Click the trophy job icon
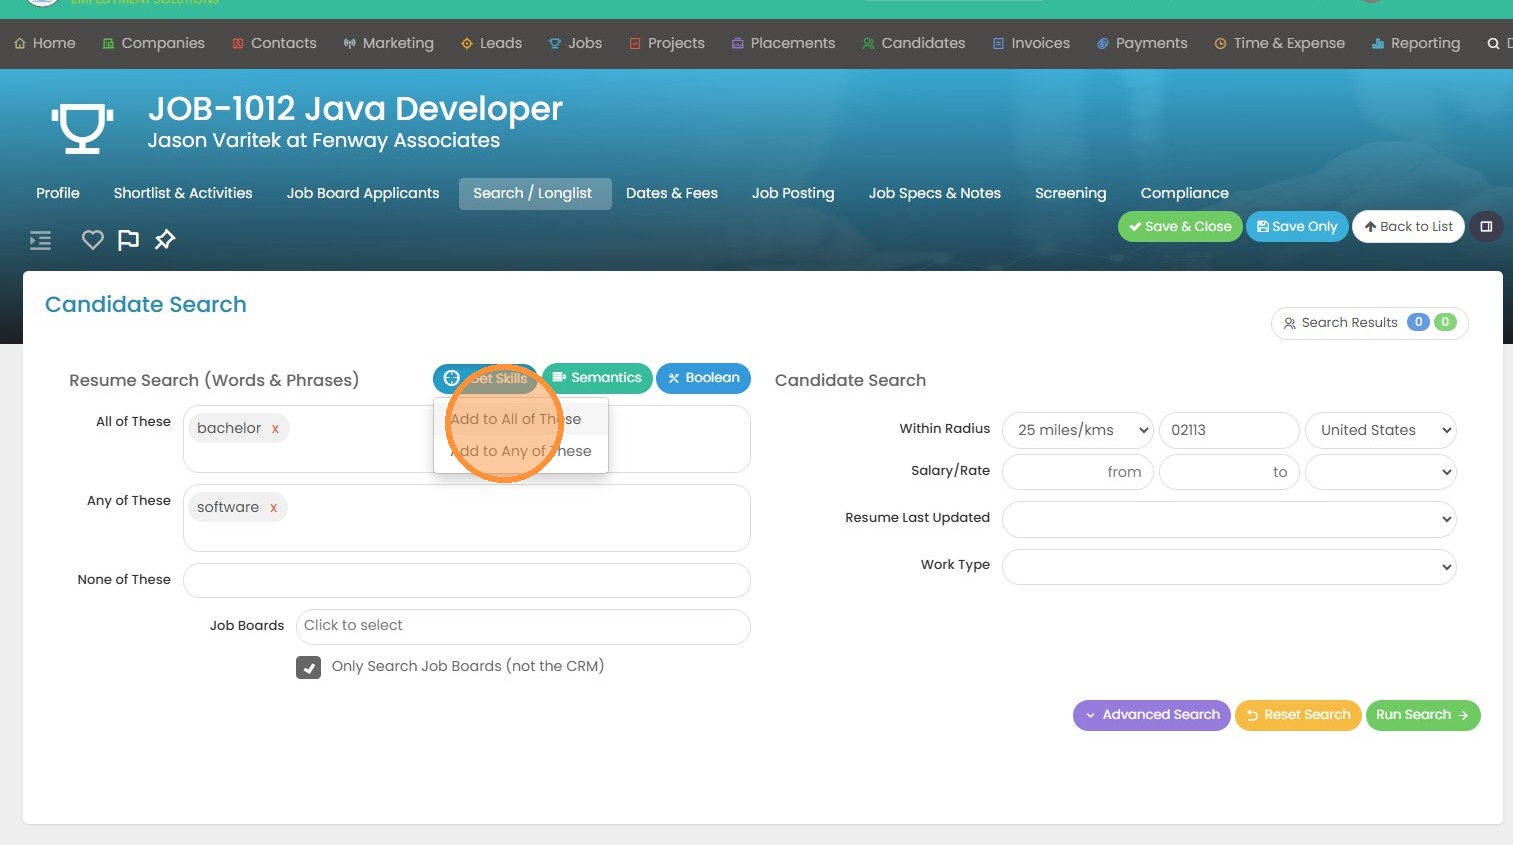Screen dimensions: 1513x845 pos(82,126)
